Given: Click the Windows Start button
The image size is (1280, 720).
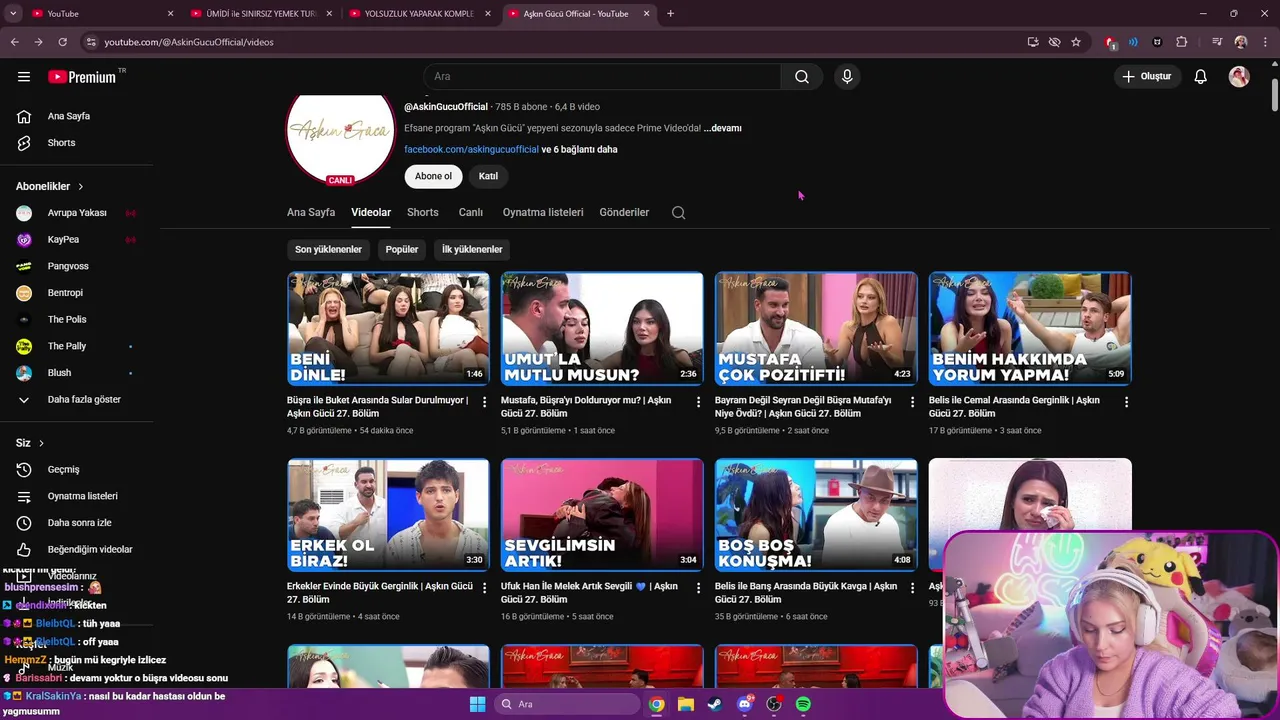Looking at the screenshot, I should click(x=477, y=704).
